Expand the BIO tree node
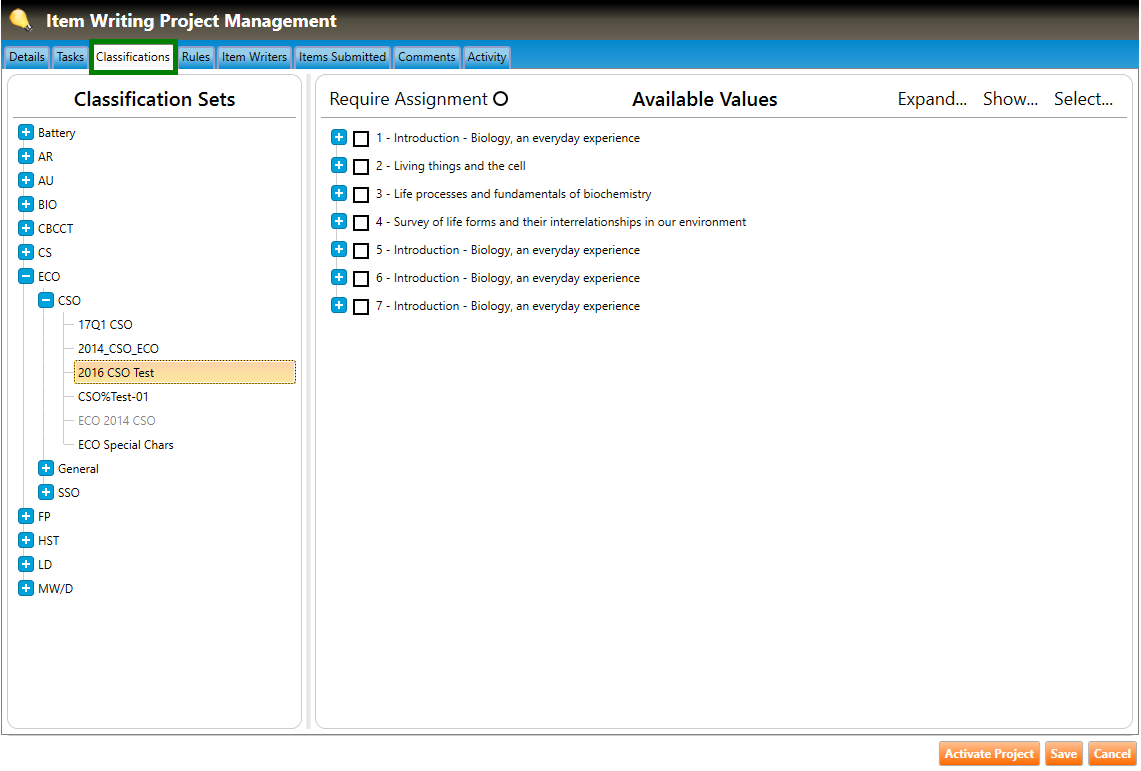 pyautogui.click(x=26, y=205)
